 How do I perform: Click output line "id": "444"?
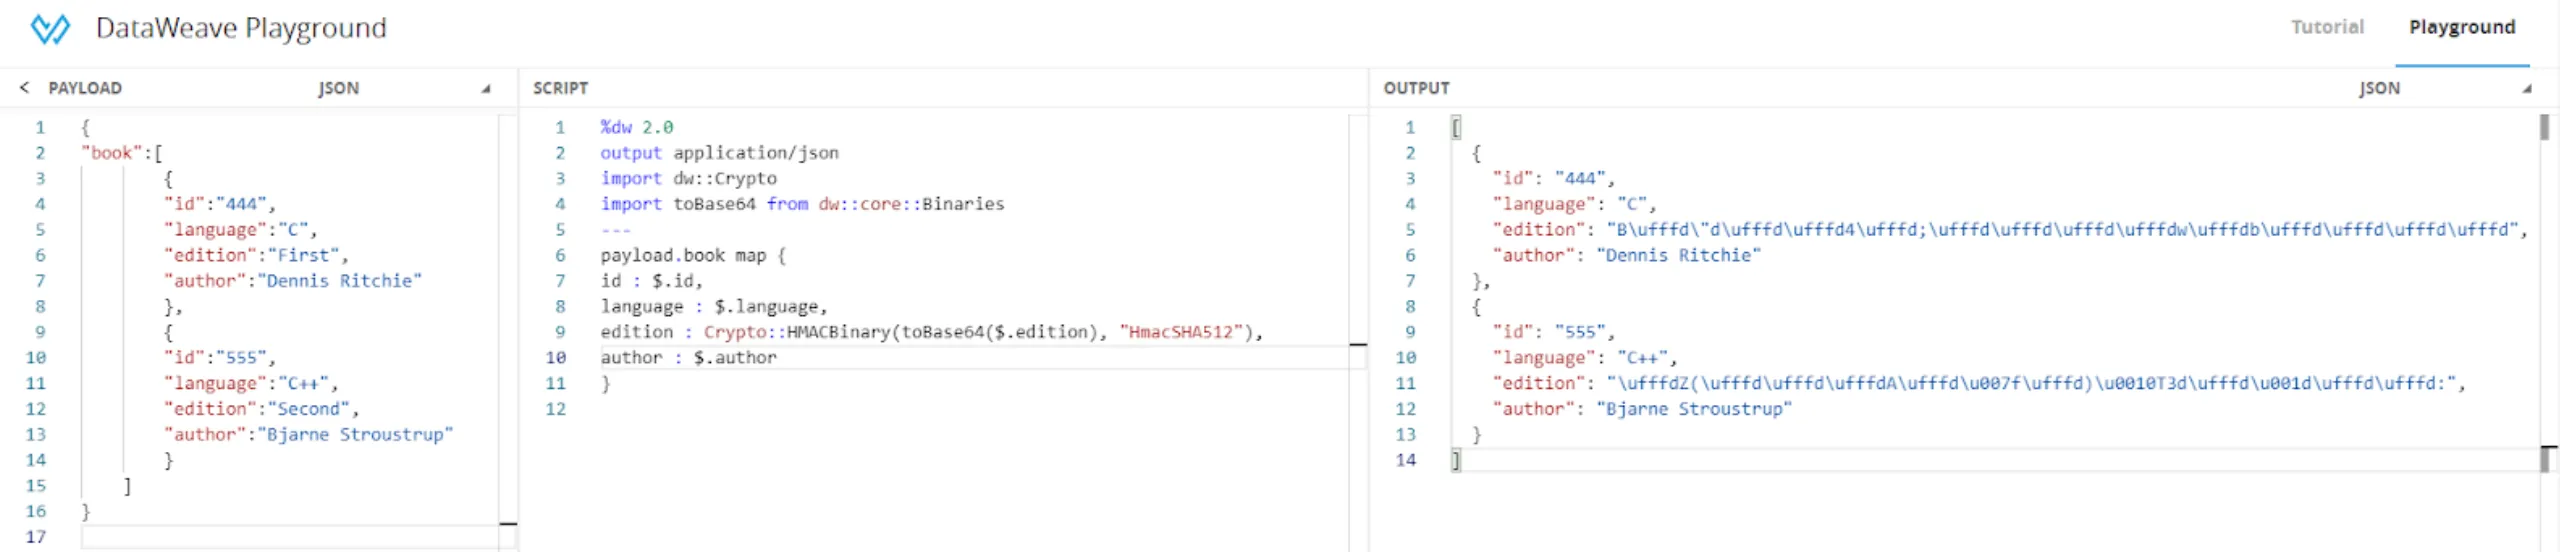(x=1553, y=178)
